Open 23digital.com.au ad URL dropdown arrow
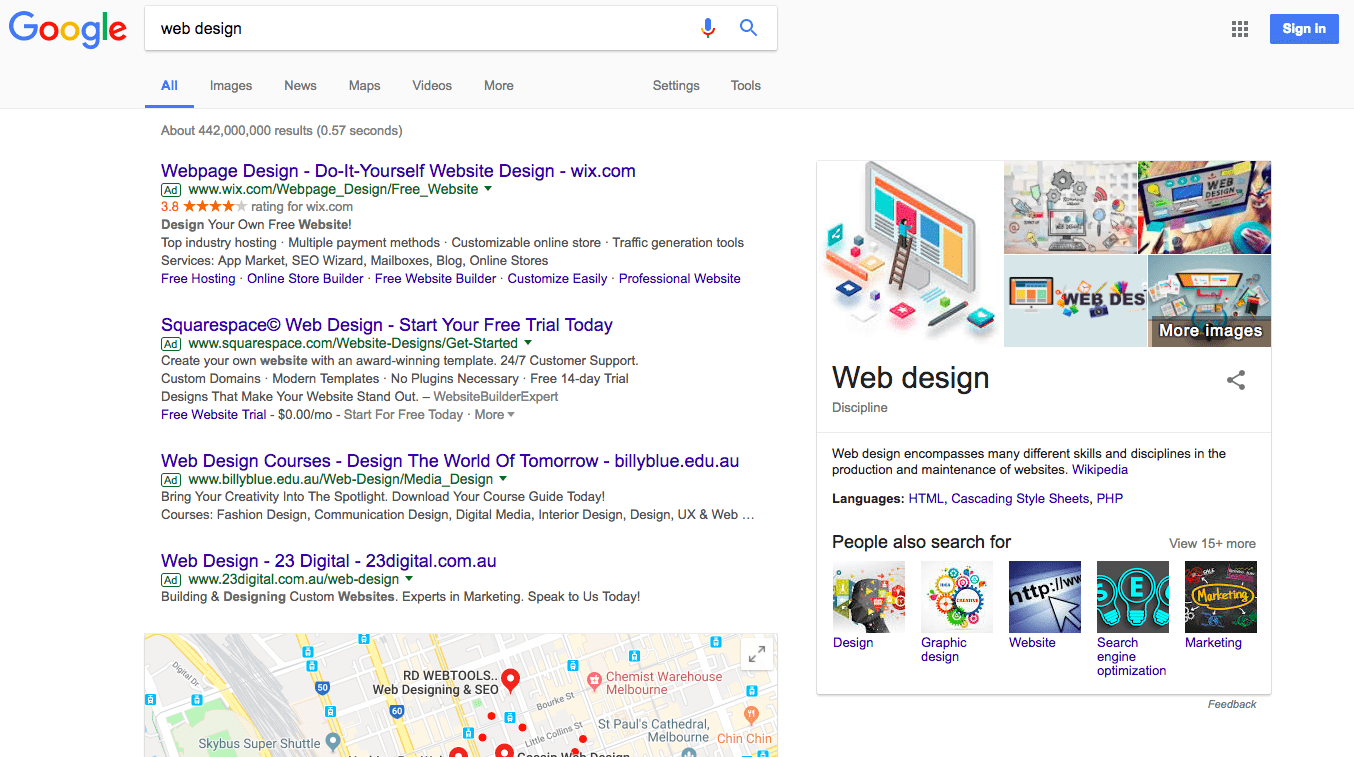Image resolution: width=1354 pixels, height=757 pixels. point(409,578)
